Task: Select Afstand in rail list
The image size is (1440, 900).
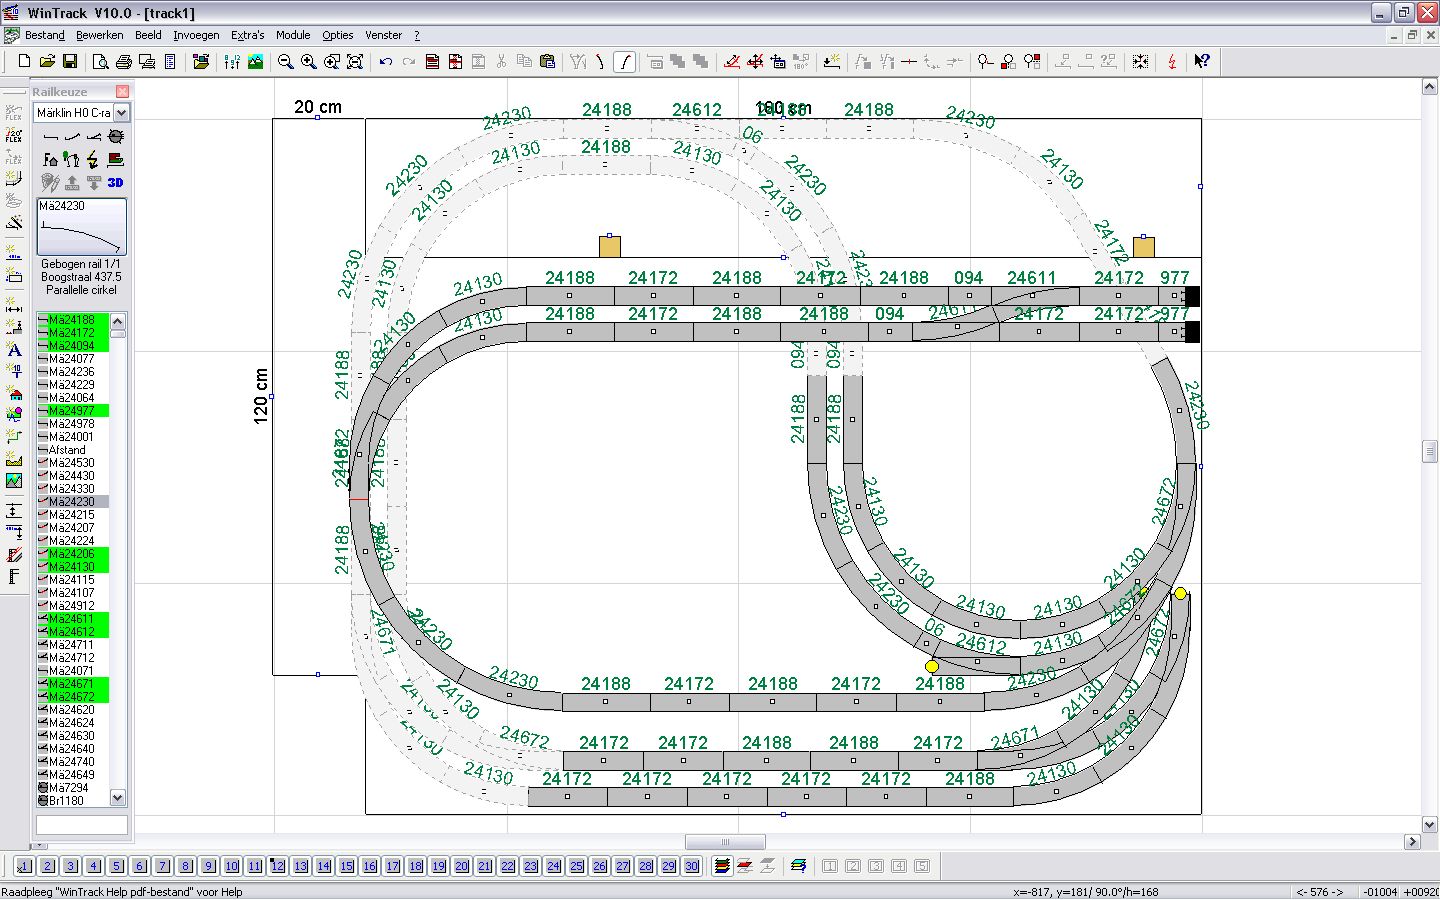Action: coord(72,450)
